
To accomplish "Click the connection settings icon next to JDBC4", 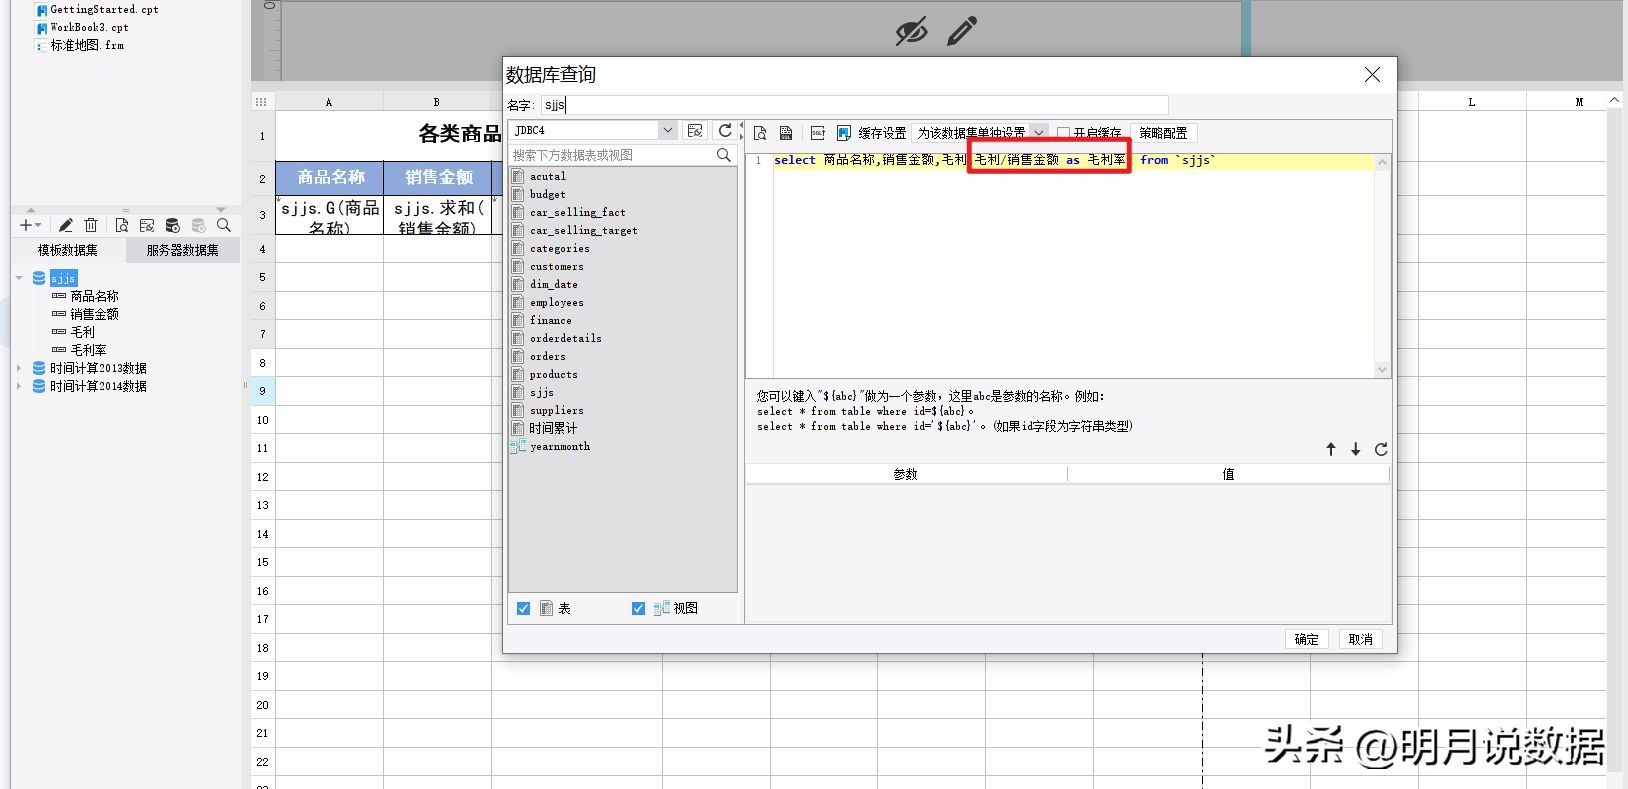I will pos(695,130).
